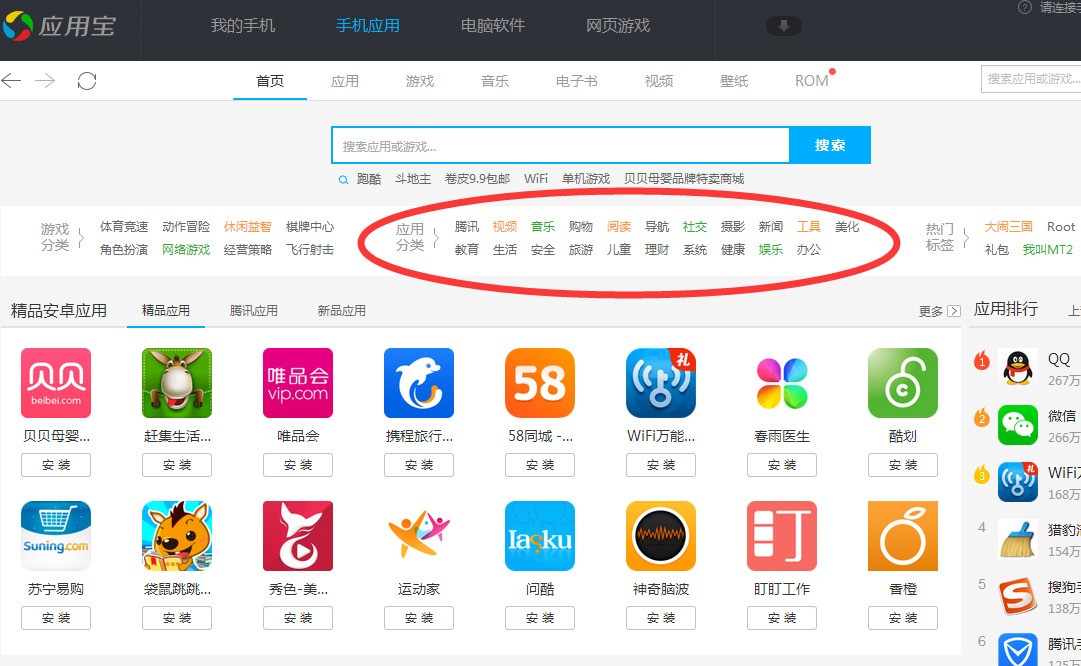This screenshot has height=666, width=1081.
Task: Open the 58同城 app icon
Action: pos(540,383)
